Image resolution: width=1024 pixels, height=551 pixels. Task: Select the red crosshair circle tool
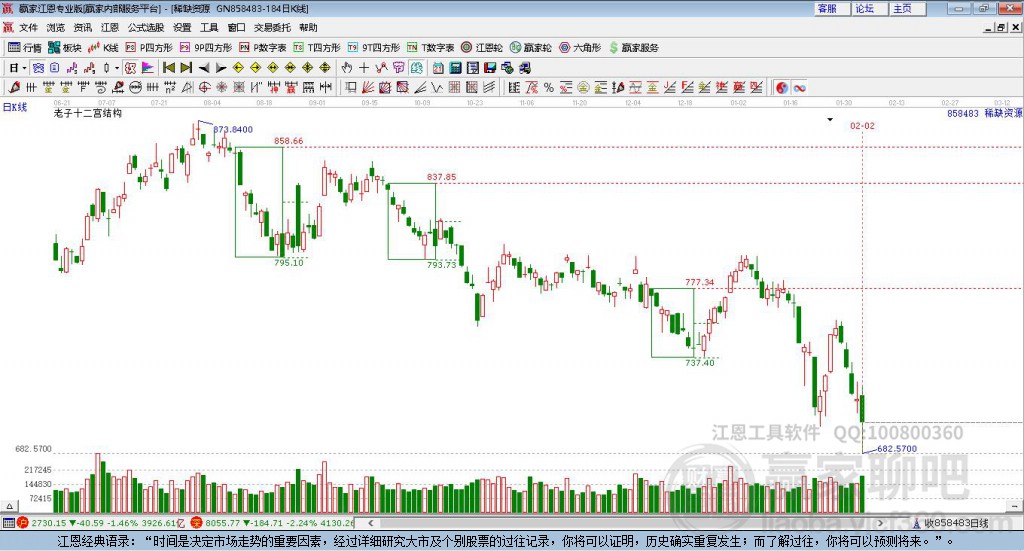204,87
